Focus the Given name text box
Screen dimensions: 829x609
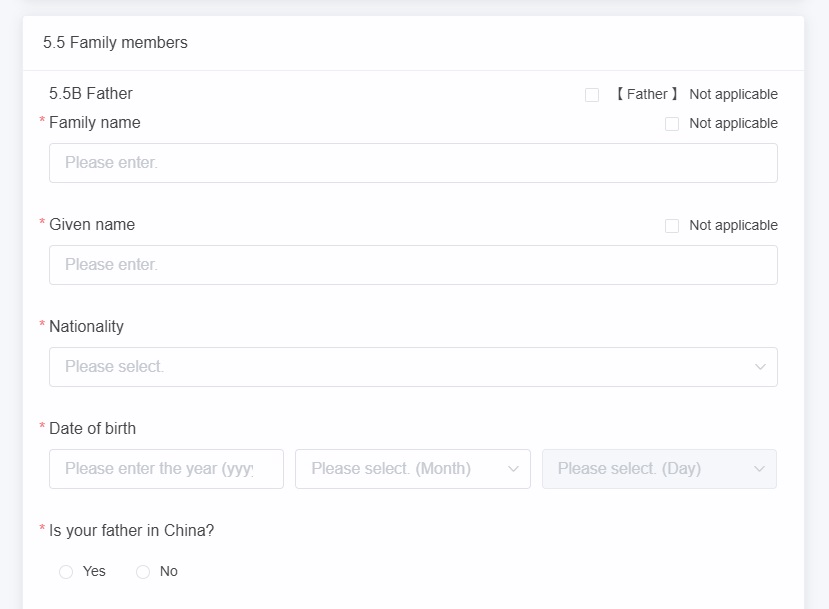tap(413, 265)
